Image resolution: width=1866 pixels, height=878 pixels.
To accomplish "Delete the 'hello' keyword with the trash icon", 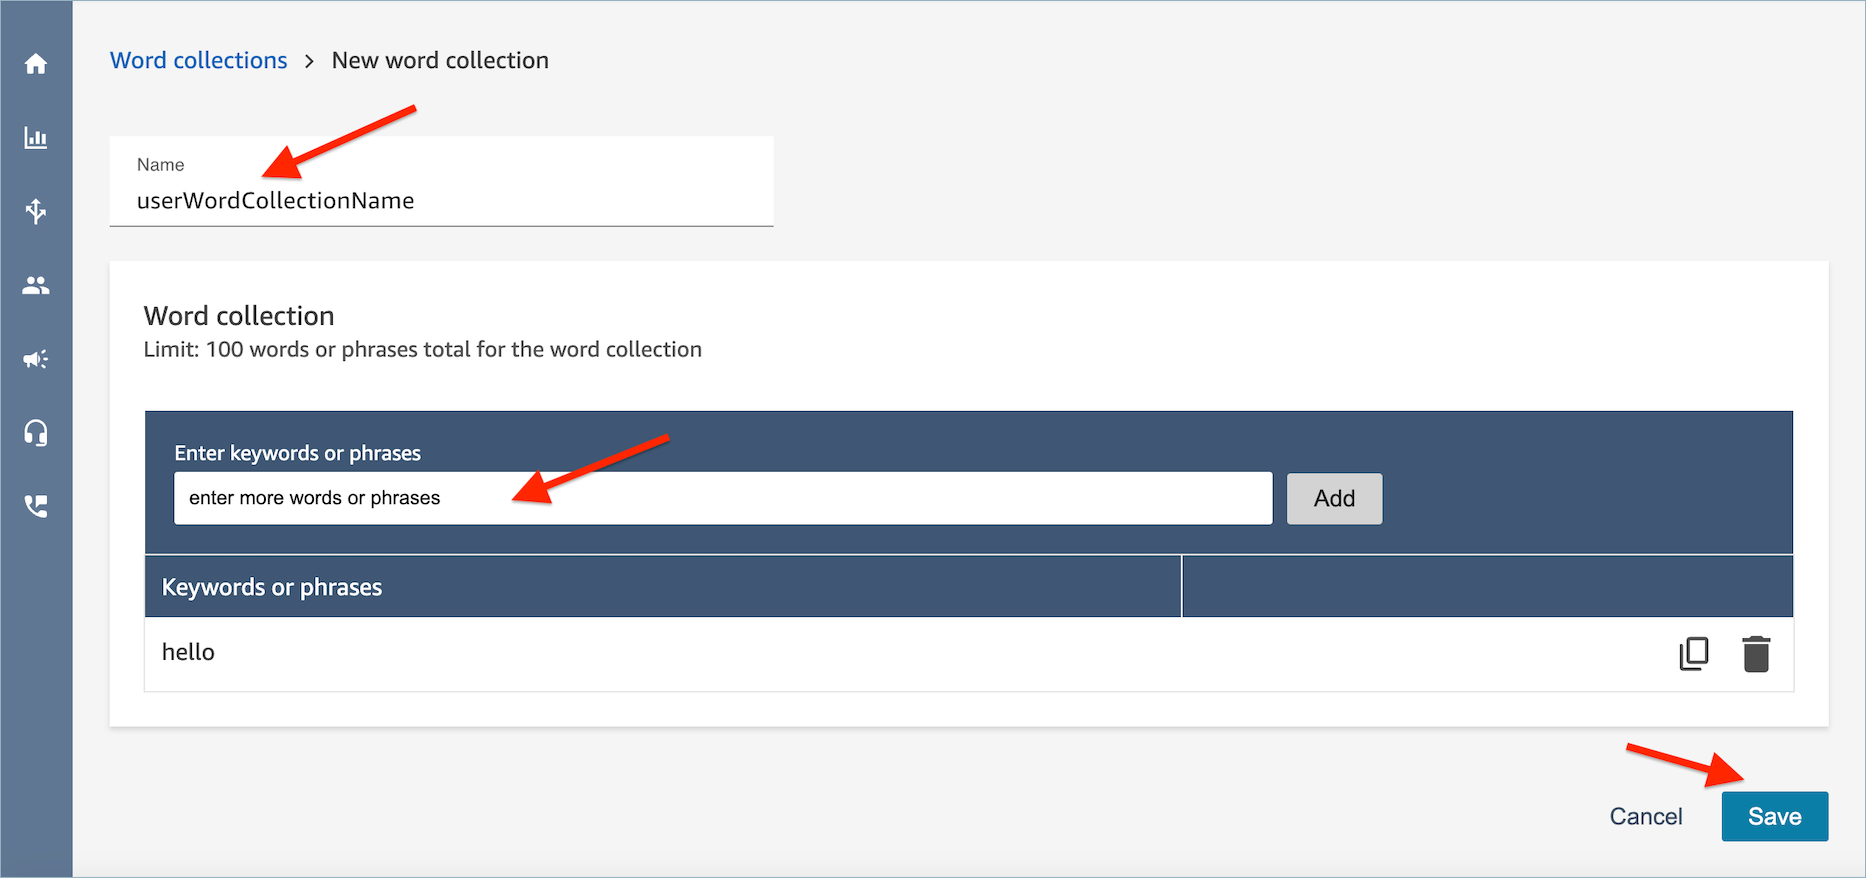I will pos(1757,653).
